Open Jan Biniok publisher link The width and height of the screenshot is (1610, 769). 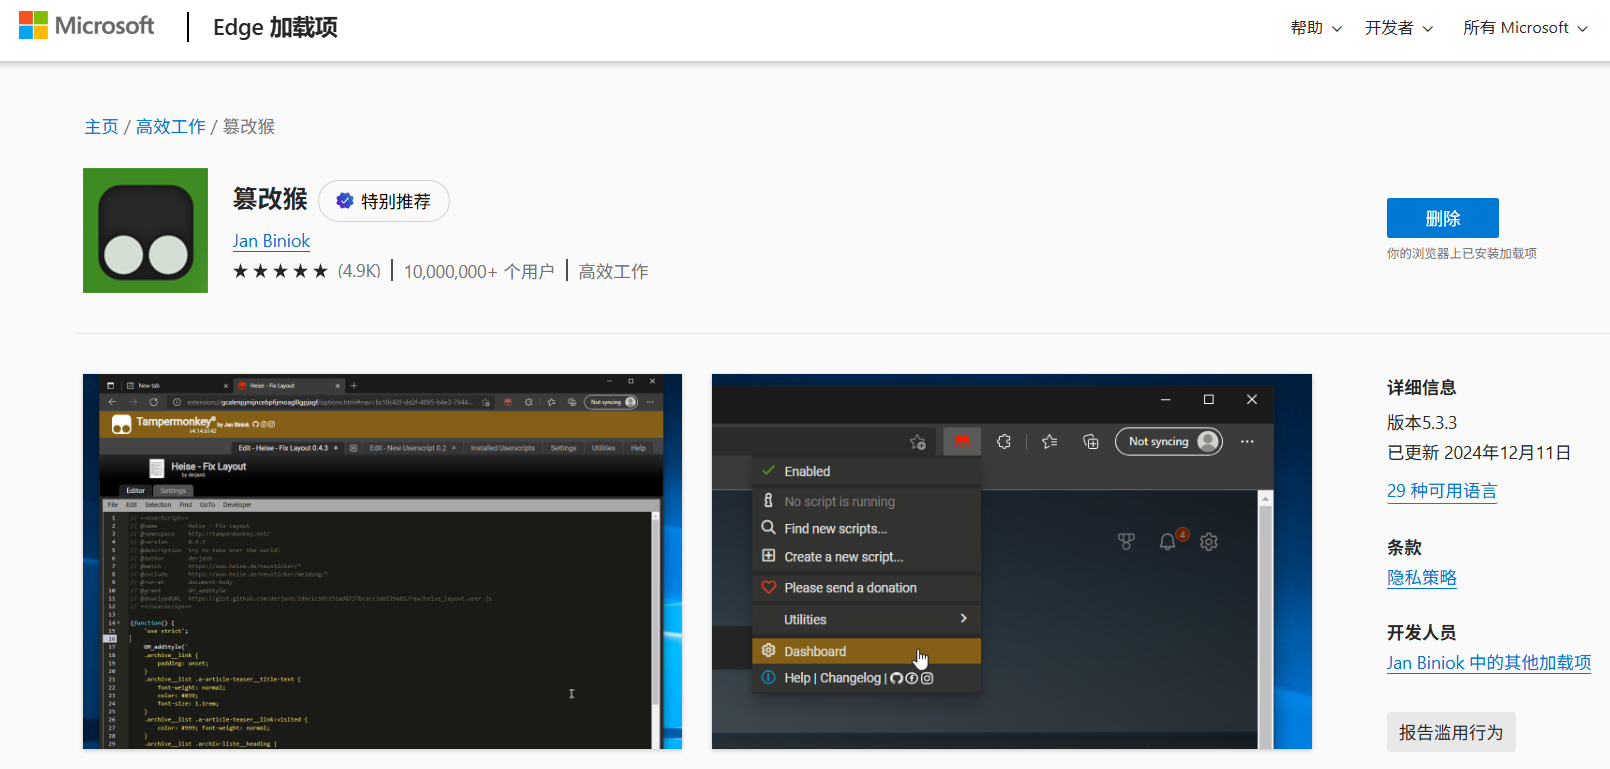click(271, 241)
